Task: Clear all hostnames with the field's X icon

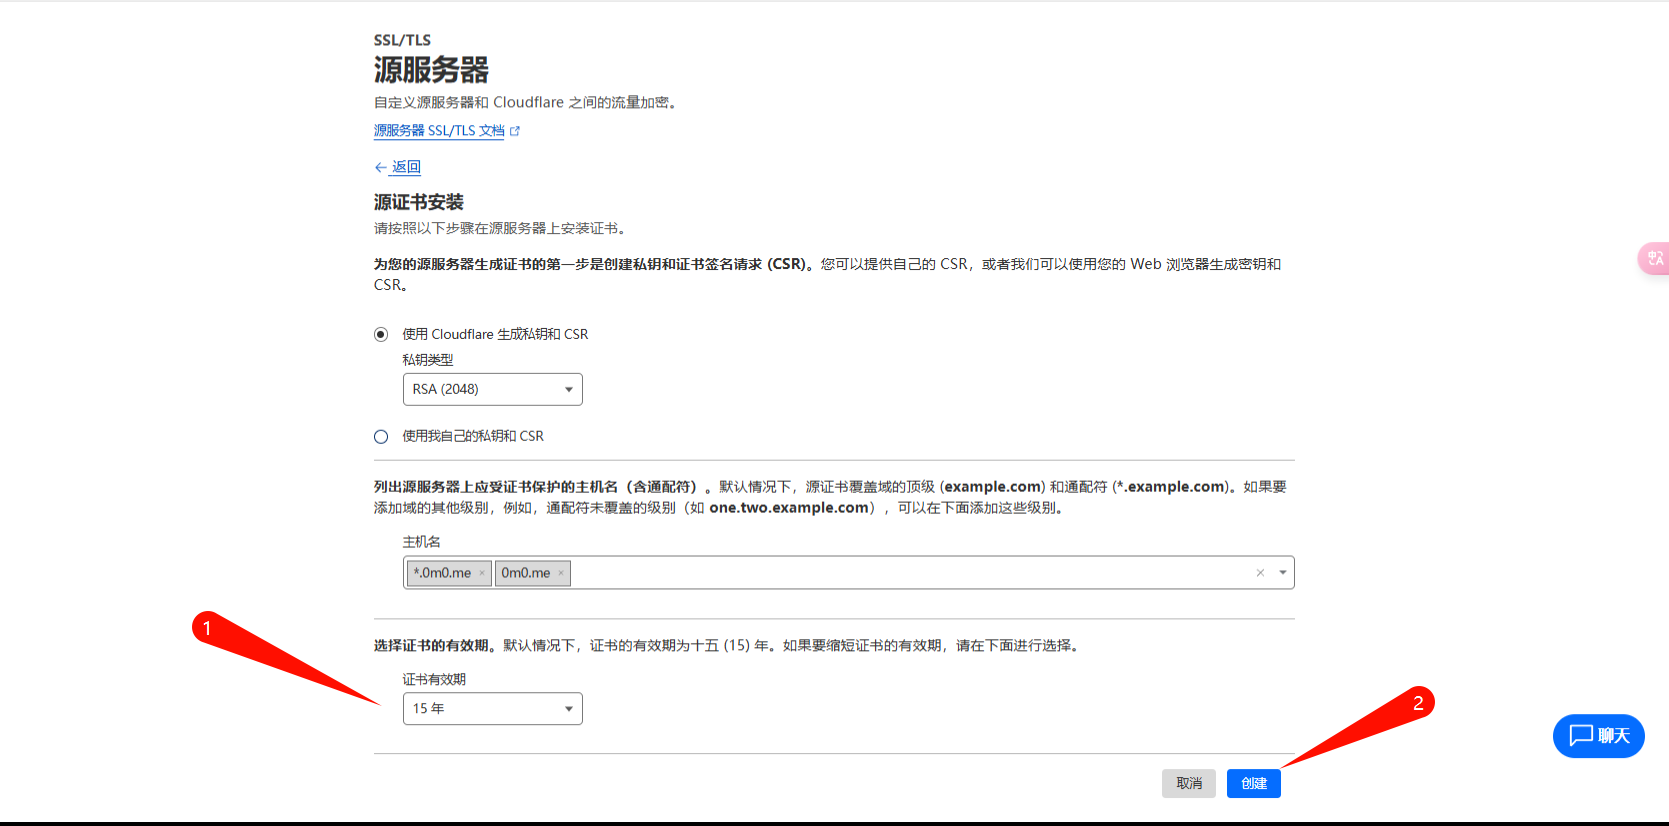Action: tap(1260, 573)
